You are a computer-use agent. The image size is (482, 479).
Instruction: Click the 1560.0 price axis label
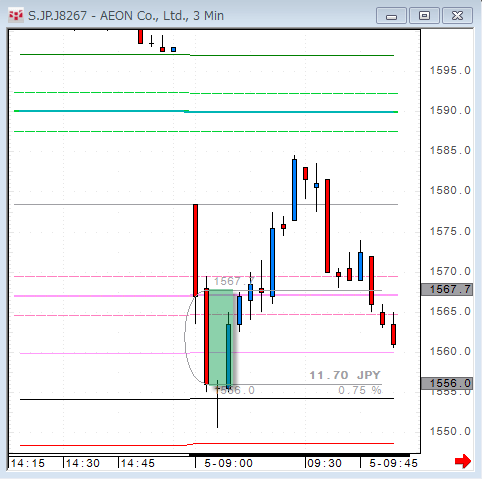450,351
